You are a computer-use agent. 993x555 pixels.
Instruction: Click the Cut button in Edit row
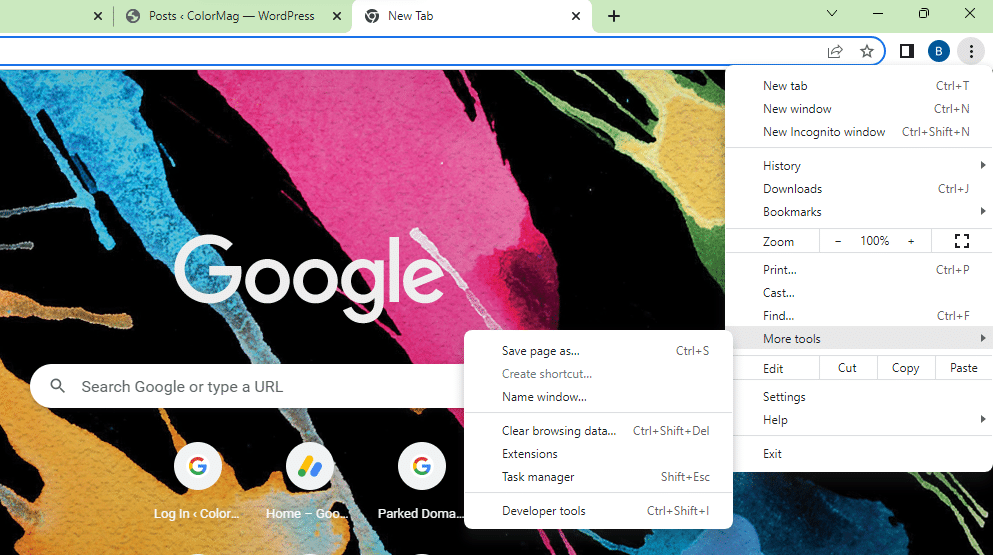[847, 368]
